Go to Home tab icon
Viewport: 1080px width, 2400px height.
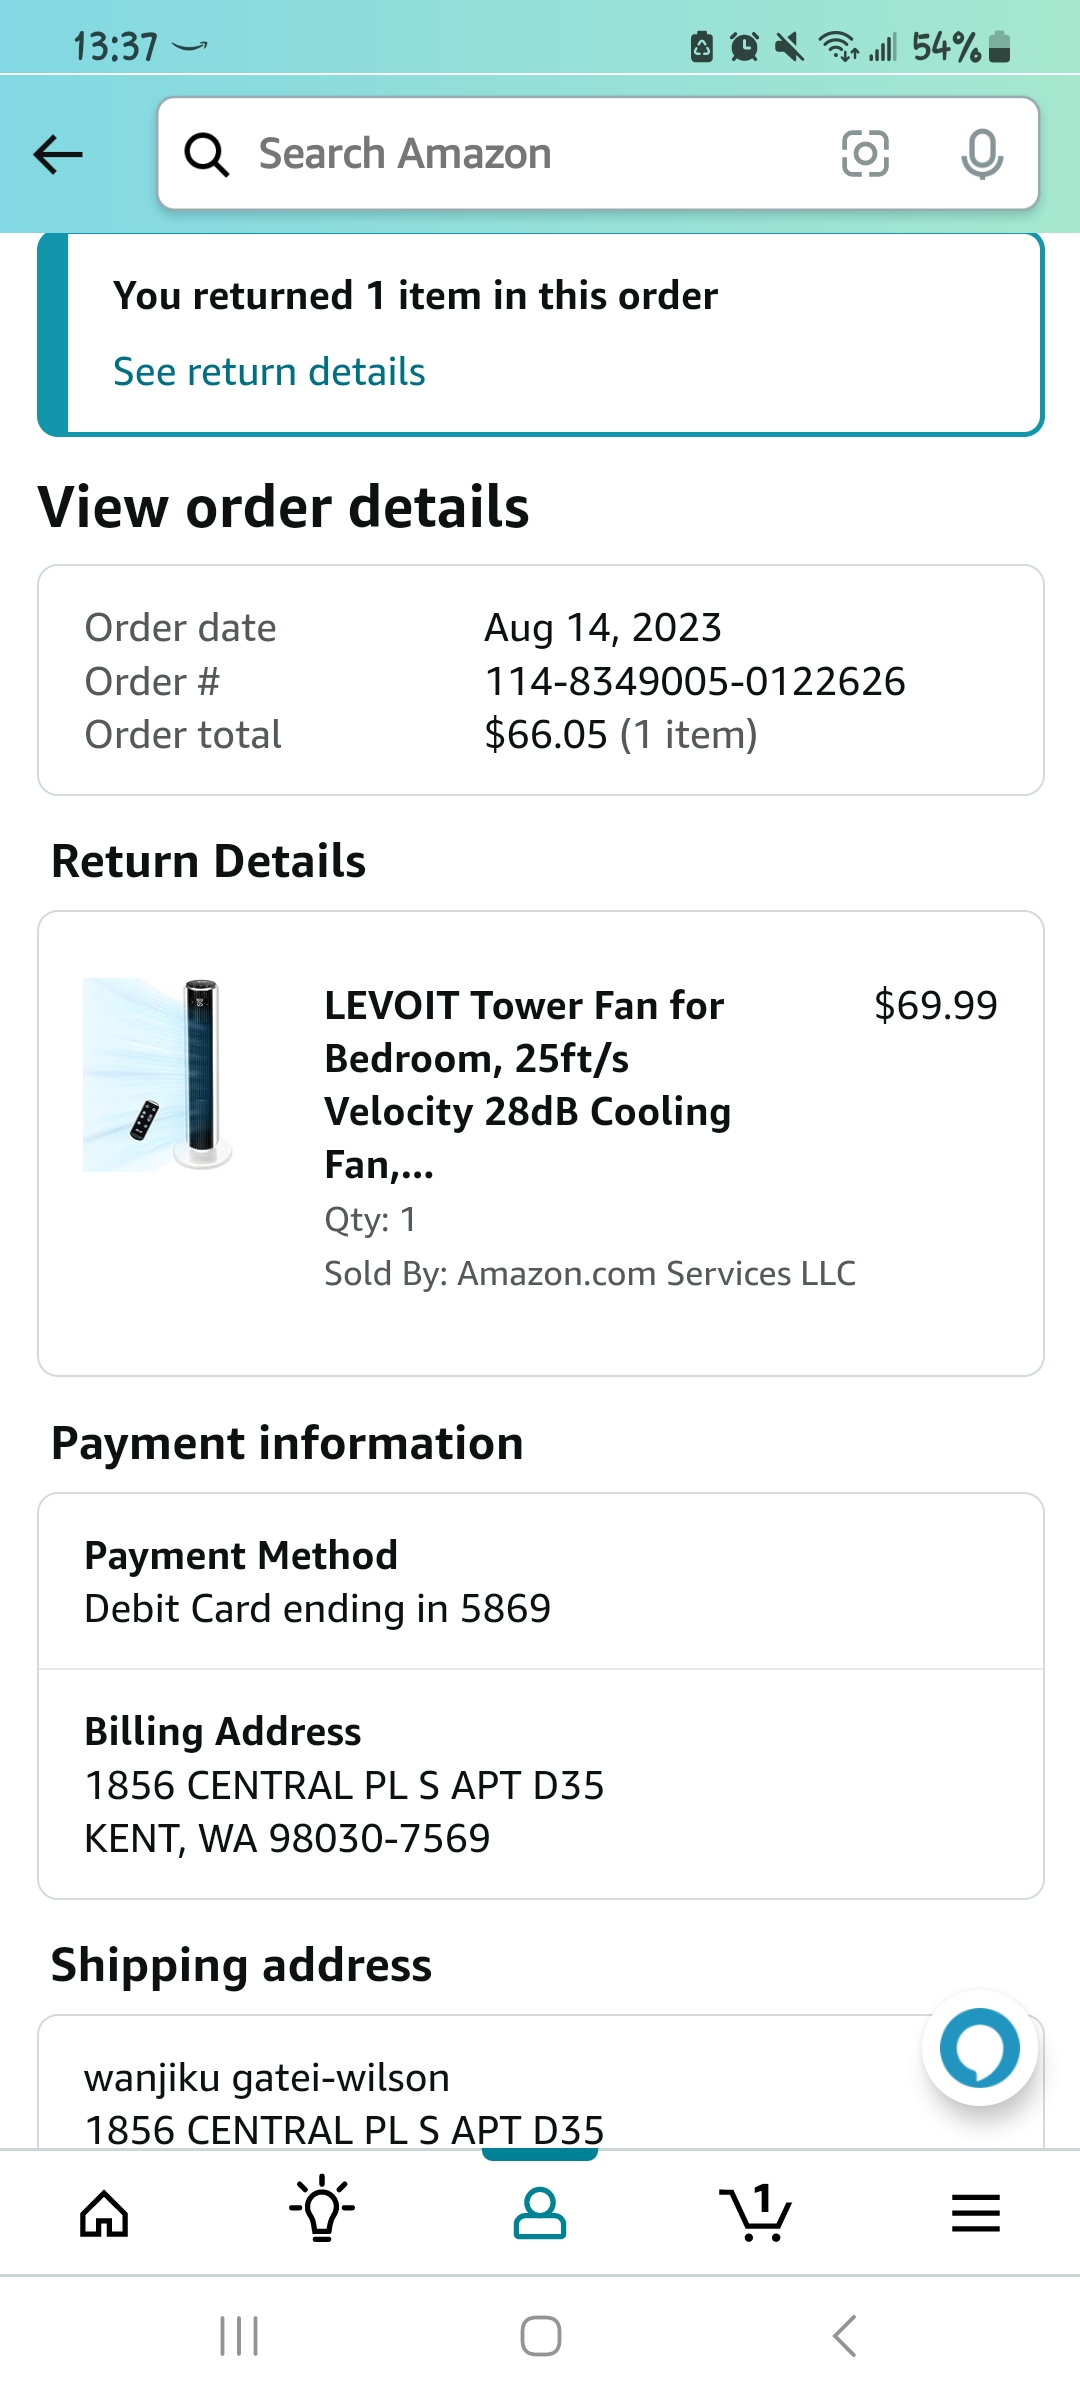coord(104,2212)
